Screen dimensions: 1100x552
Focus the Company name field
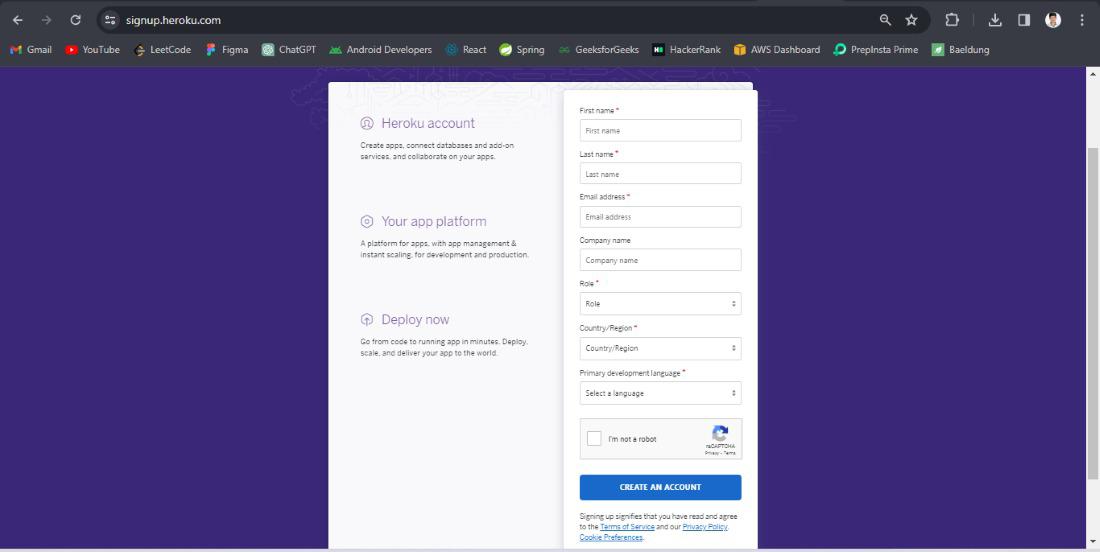(x=660, y=260)
